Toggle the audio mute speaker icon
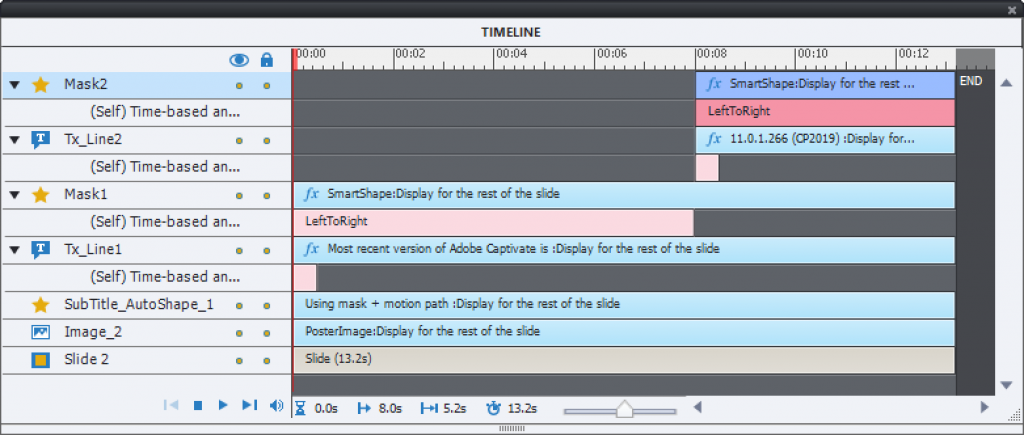This screenshot has width=1024, height=435. click(277, 405)
